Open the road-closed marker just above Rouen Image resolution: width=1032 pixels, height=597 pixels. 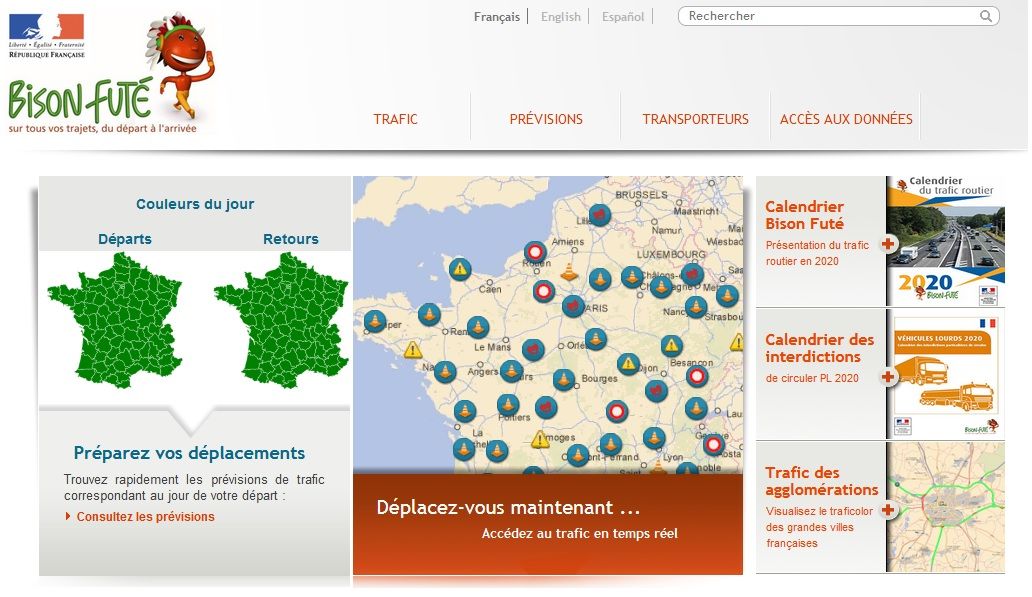(535, 252)
